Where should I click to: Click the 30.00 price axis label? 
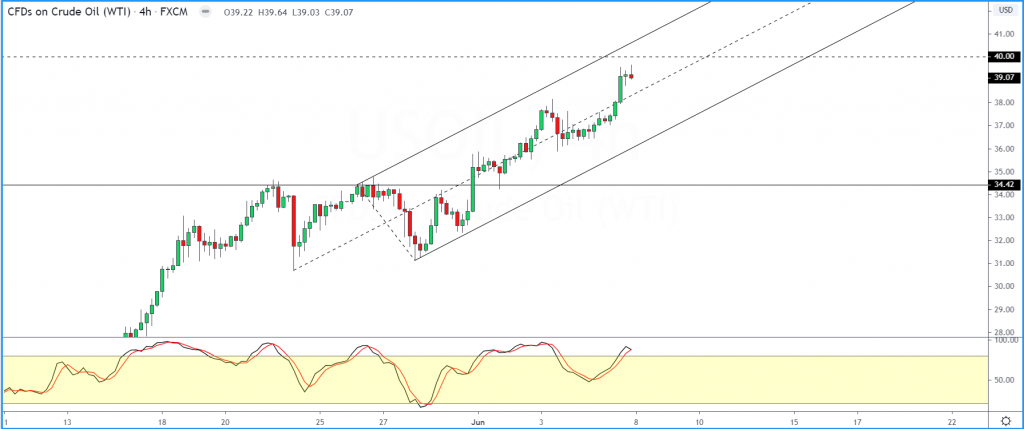point(1004,287)
